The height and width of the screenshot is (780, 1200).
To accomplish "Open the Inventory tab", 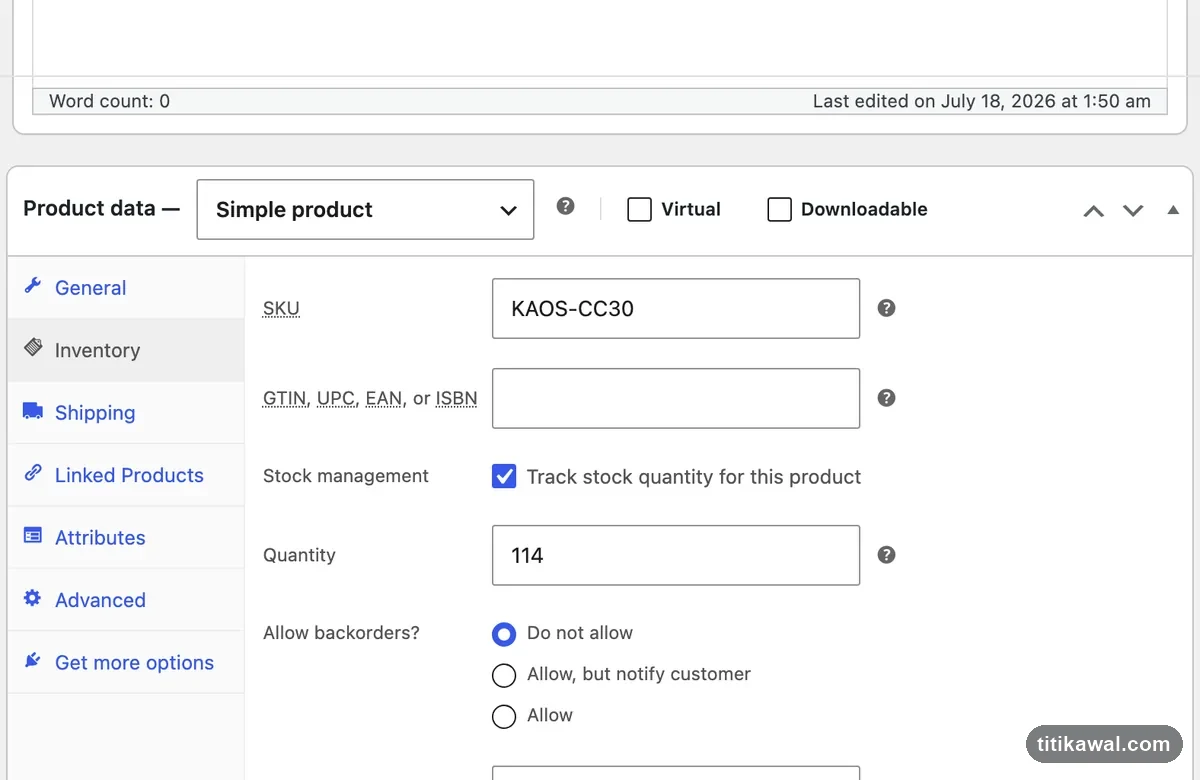I will (x=126, y=350).
